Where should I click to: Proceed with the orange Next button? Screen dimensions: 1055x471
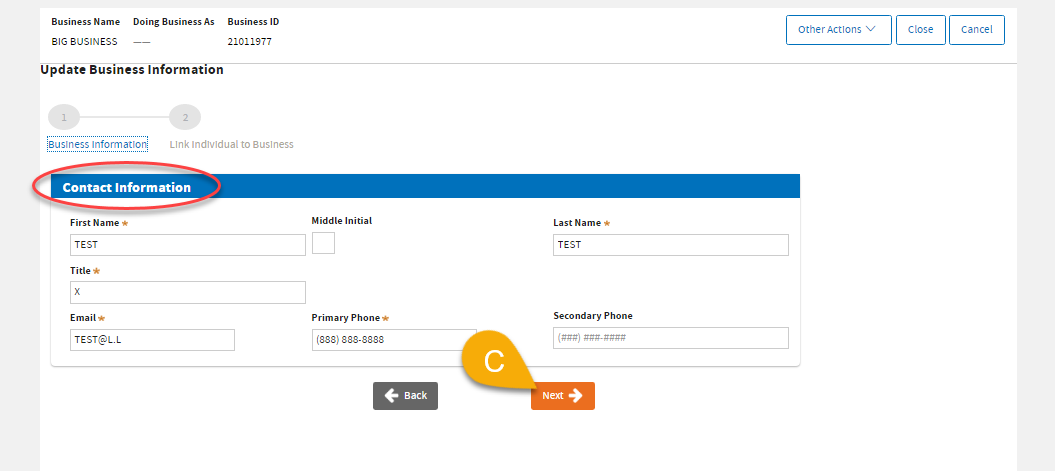tap(562, 396)
